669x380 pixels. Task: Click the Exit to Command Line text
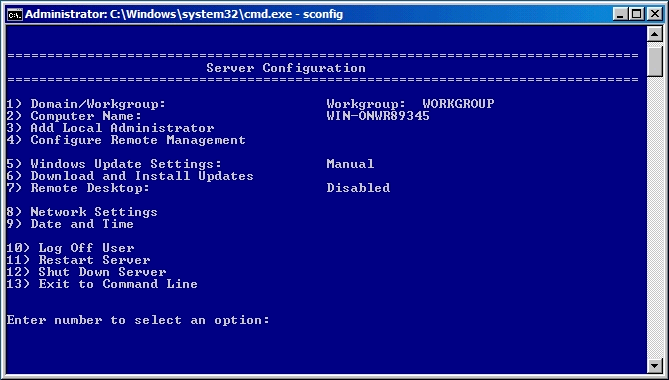tap(118, 284)
